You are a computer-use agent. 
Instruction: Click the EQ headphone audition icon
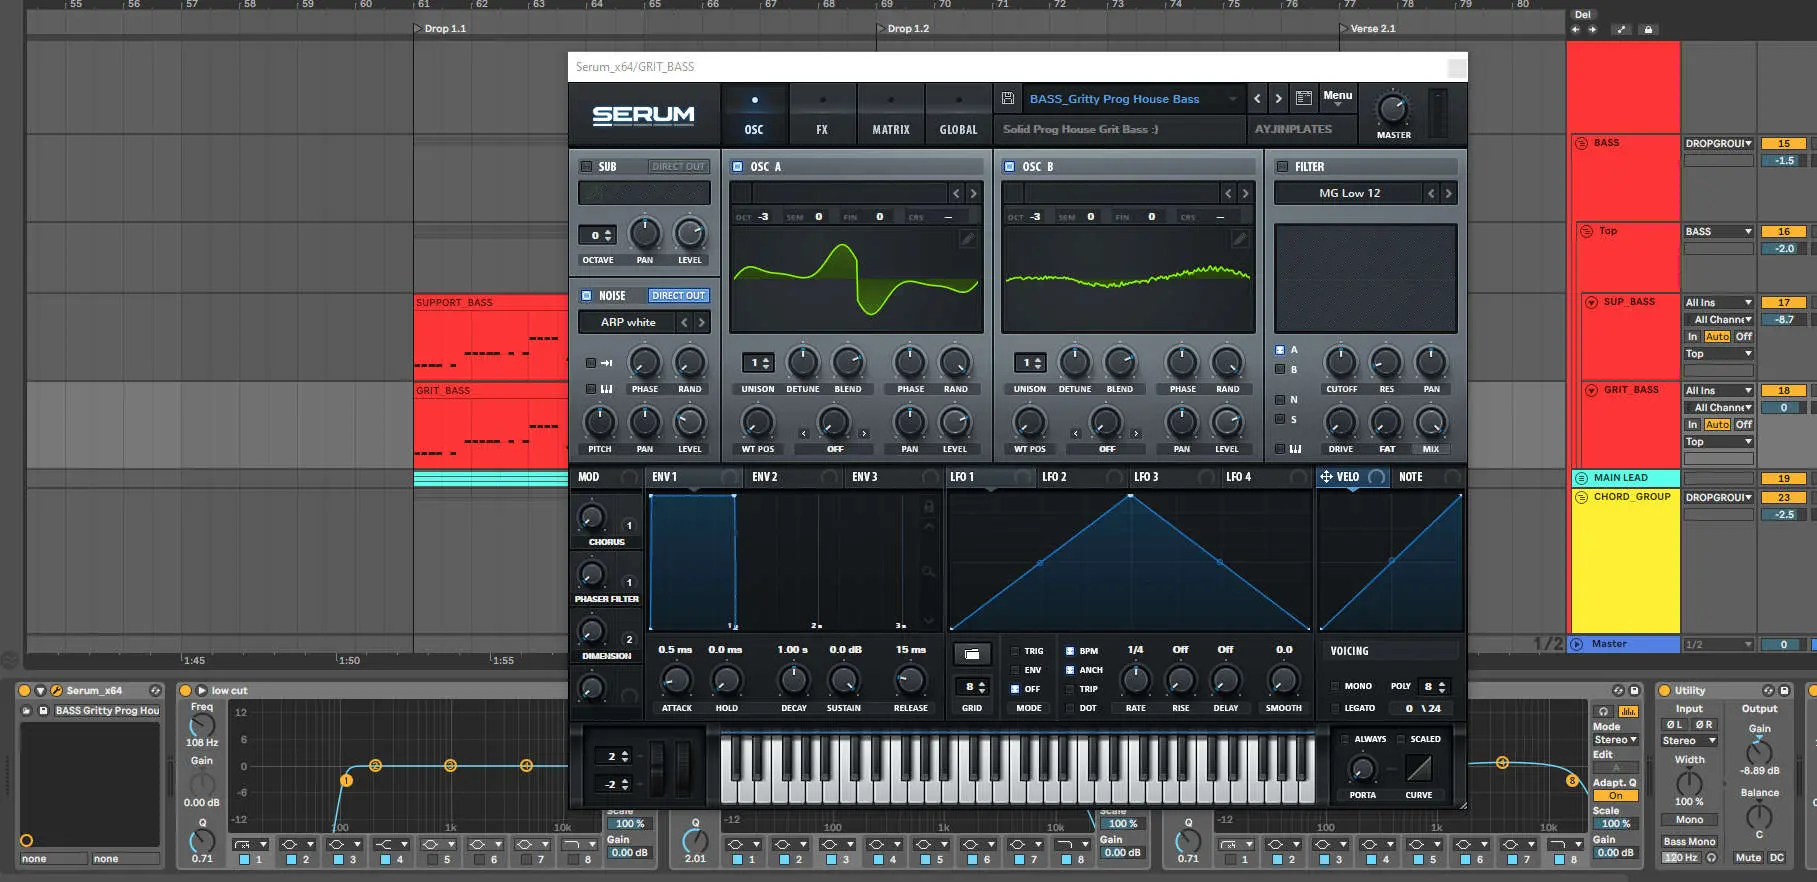coord(1603,711)
